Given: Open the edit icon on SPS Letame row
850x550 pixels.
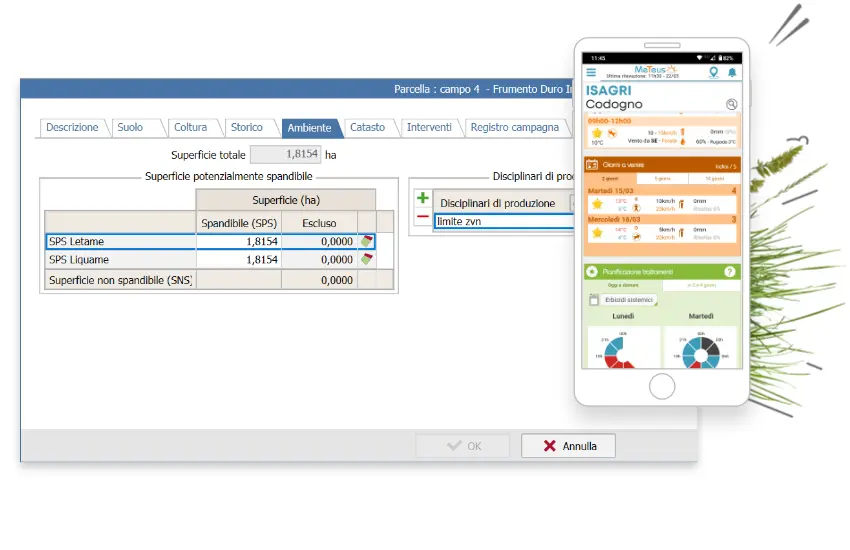Looking at the screenshot, I should [x=367, y=241].
